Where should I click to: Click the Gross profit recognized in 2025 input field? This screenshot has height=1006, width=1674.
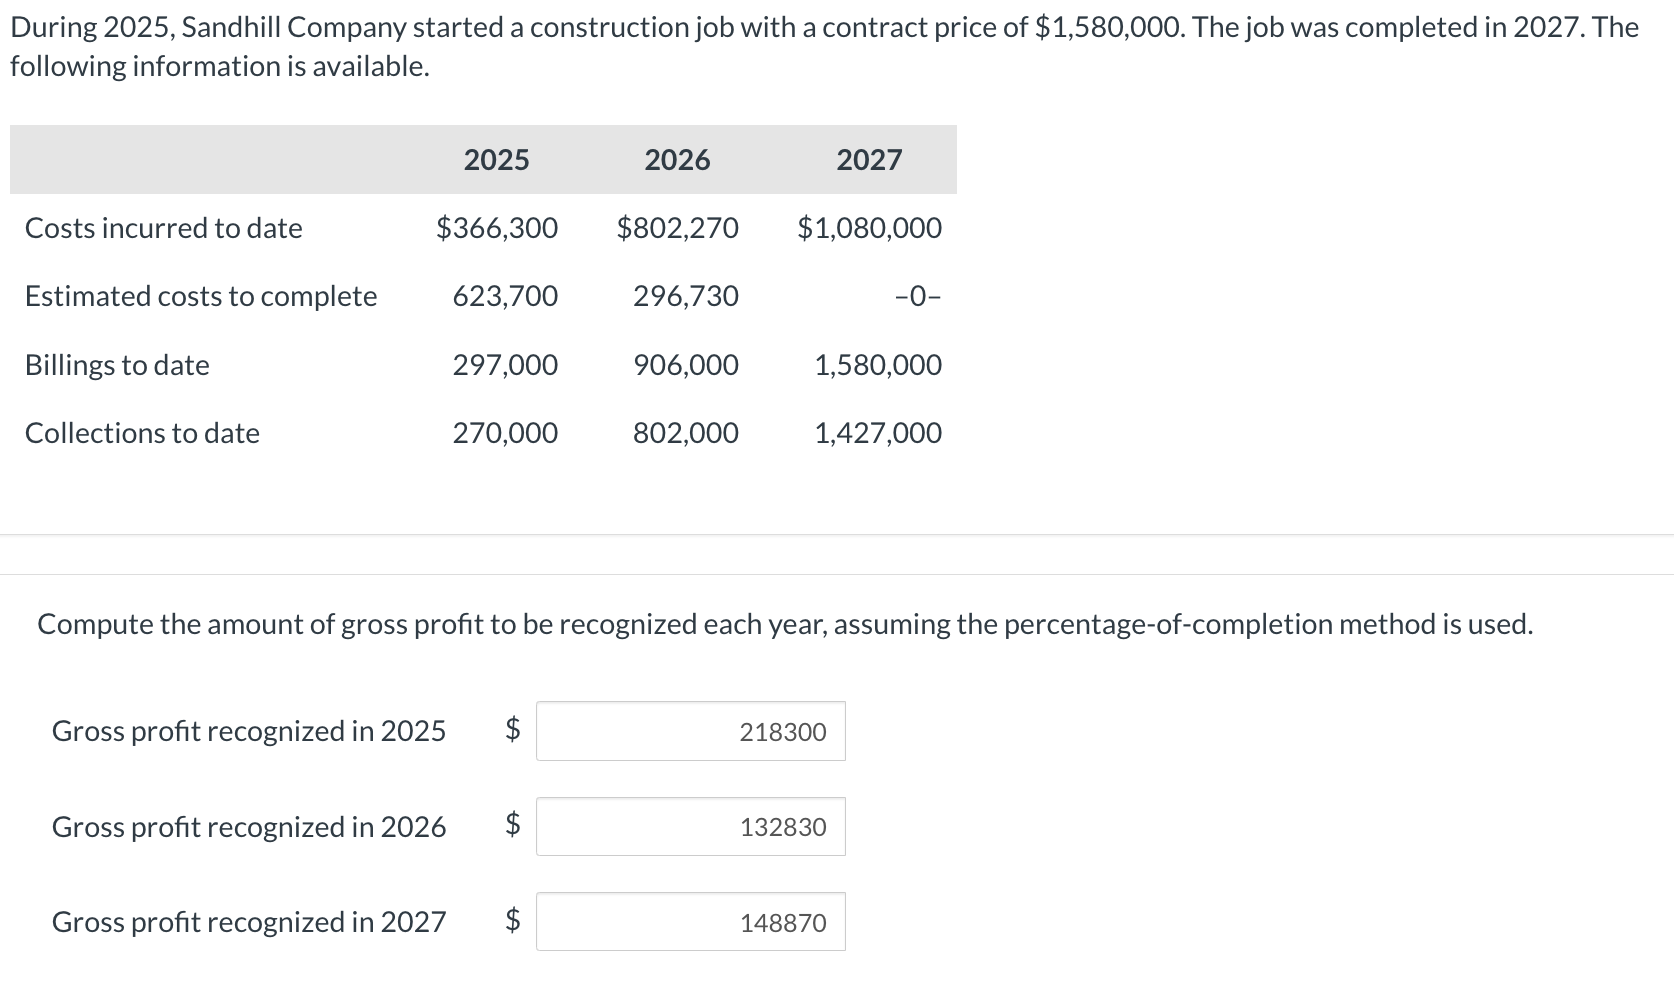(690, 731)
